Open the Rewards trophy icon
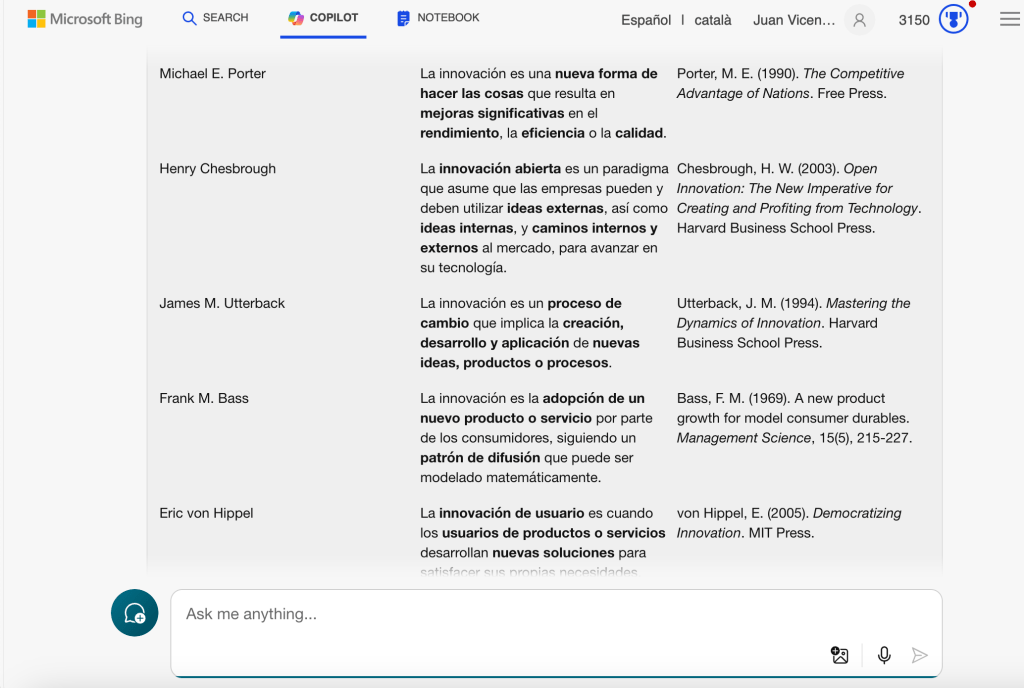 point(954,20)
